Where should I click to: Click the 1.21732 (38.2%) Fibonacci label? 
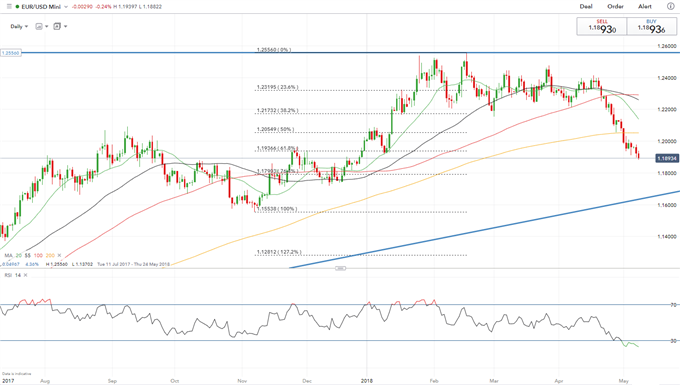(x=278, y=111)
